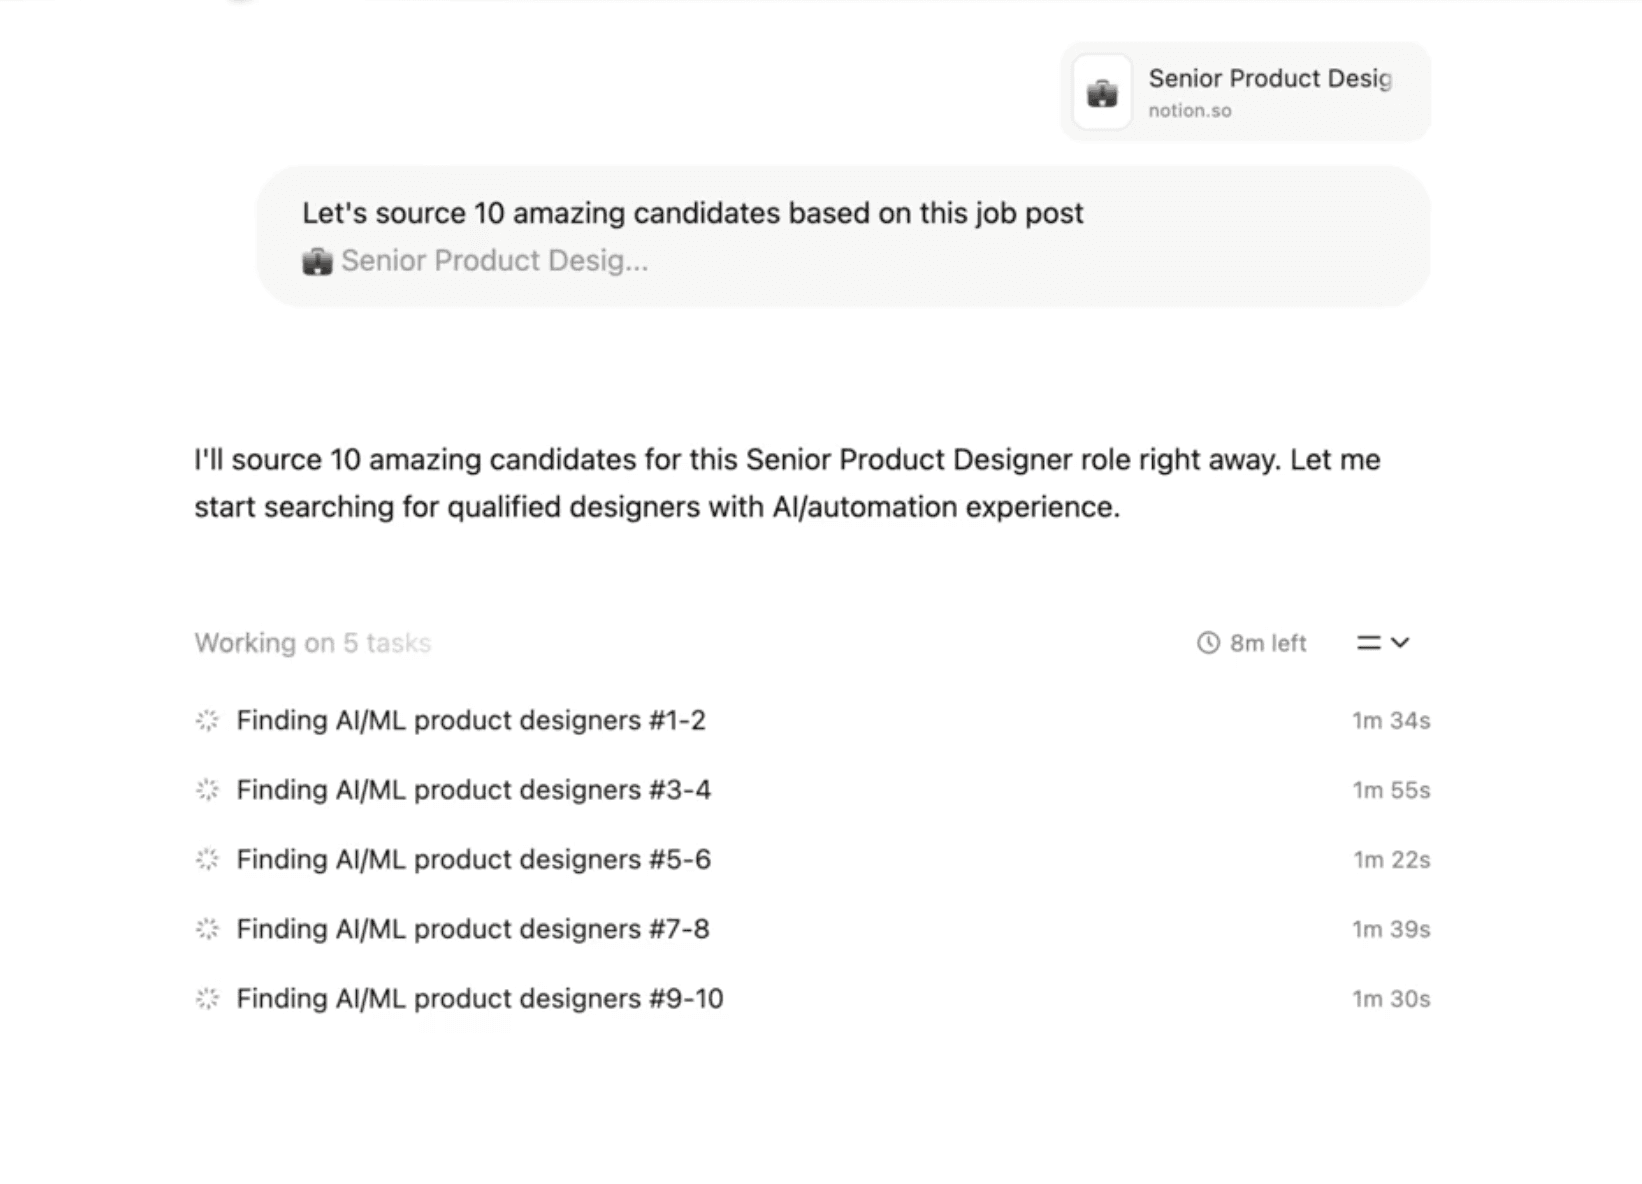1642x1184 pixels.
Task: Open task Finding AI/ML product designers #3-4
Action: coord(473,790)
